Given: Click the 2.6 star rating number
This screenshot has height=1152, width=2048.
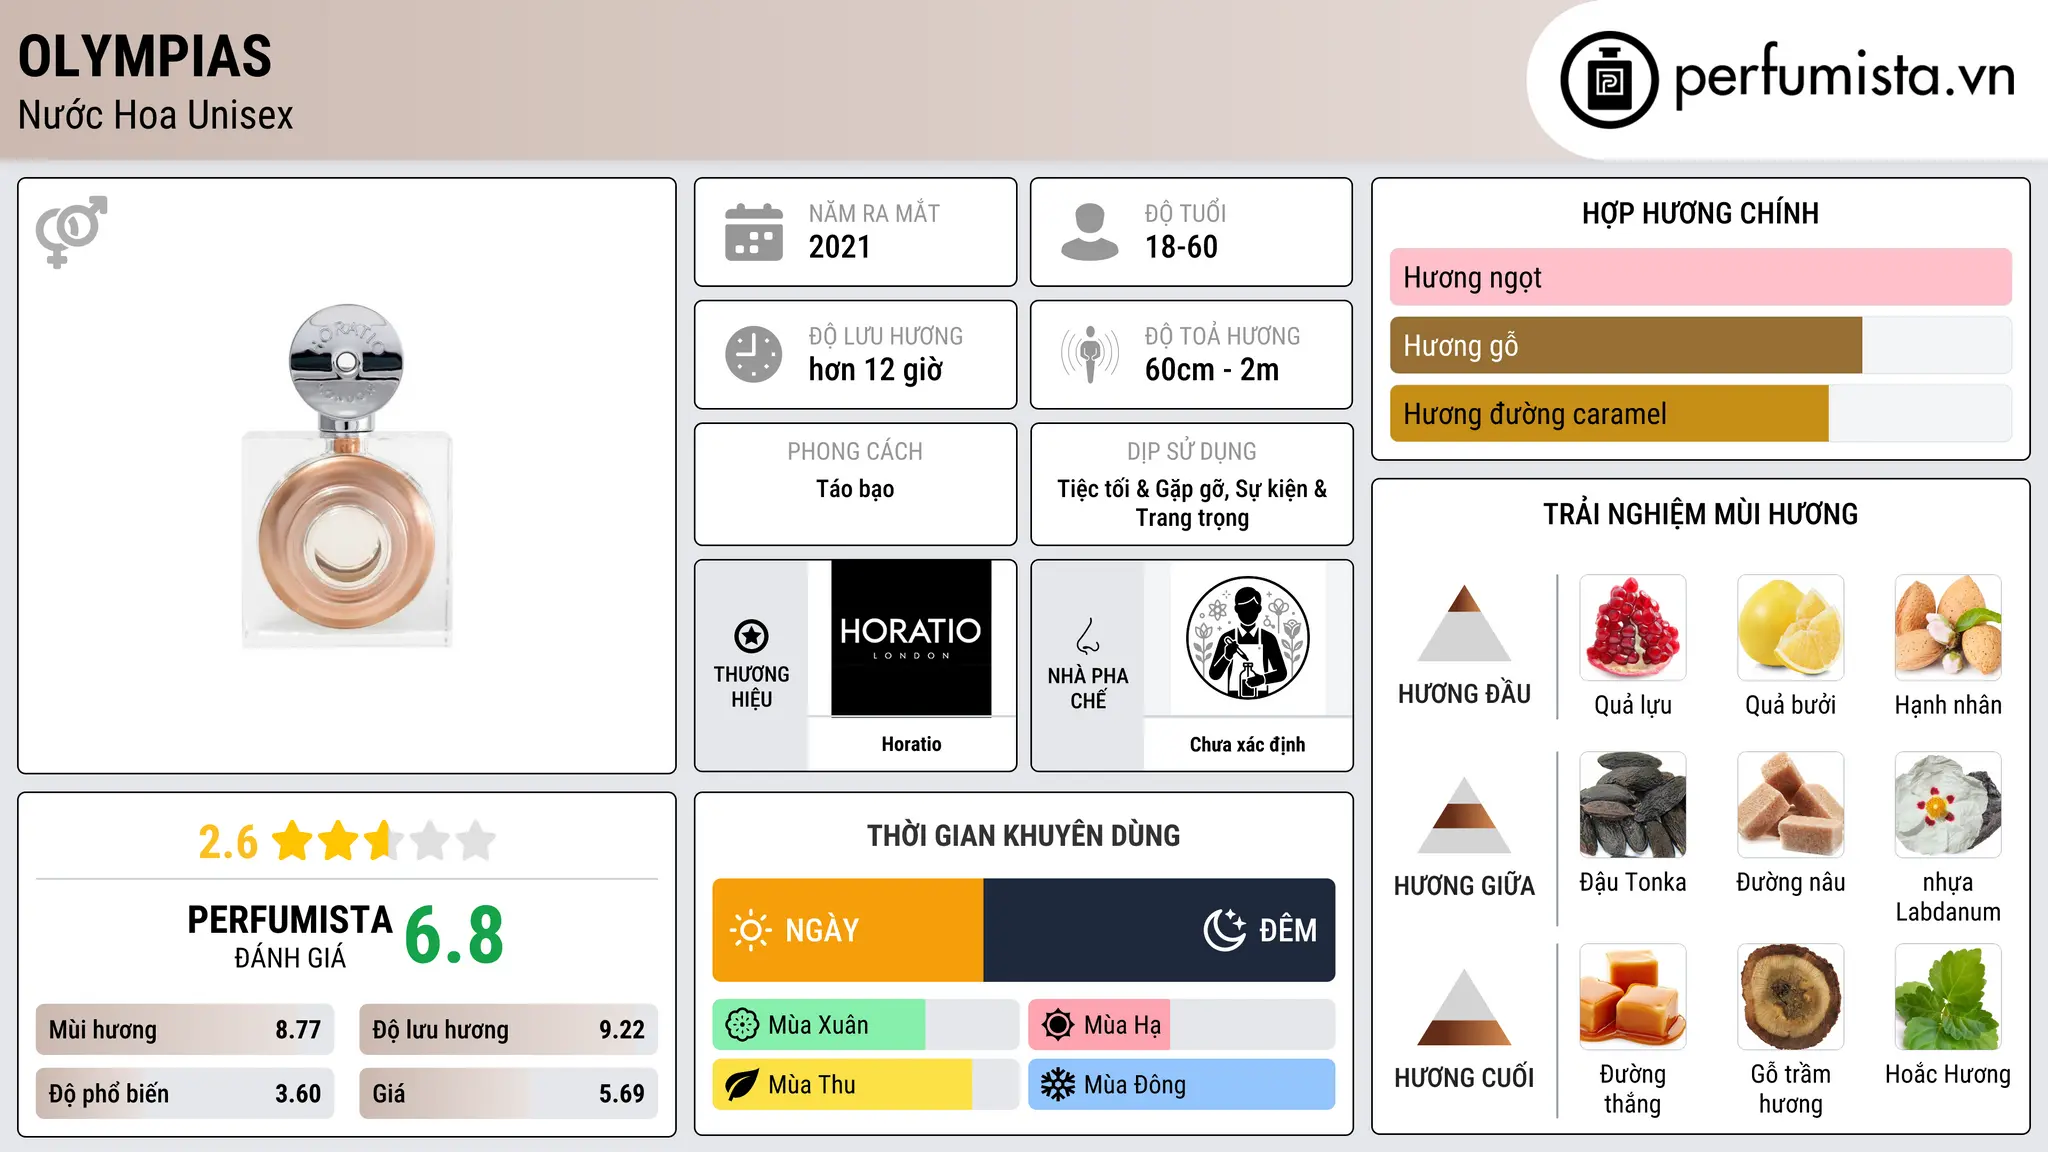Looking at the screenshot, I should (228, 842).
